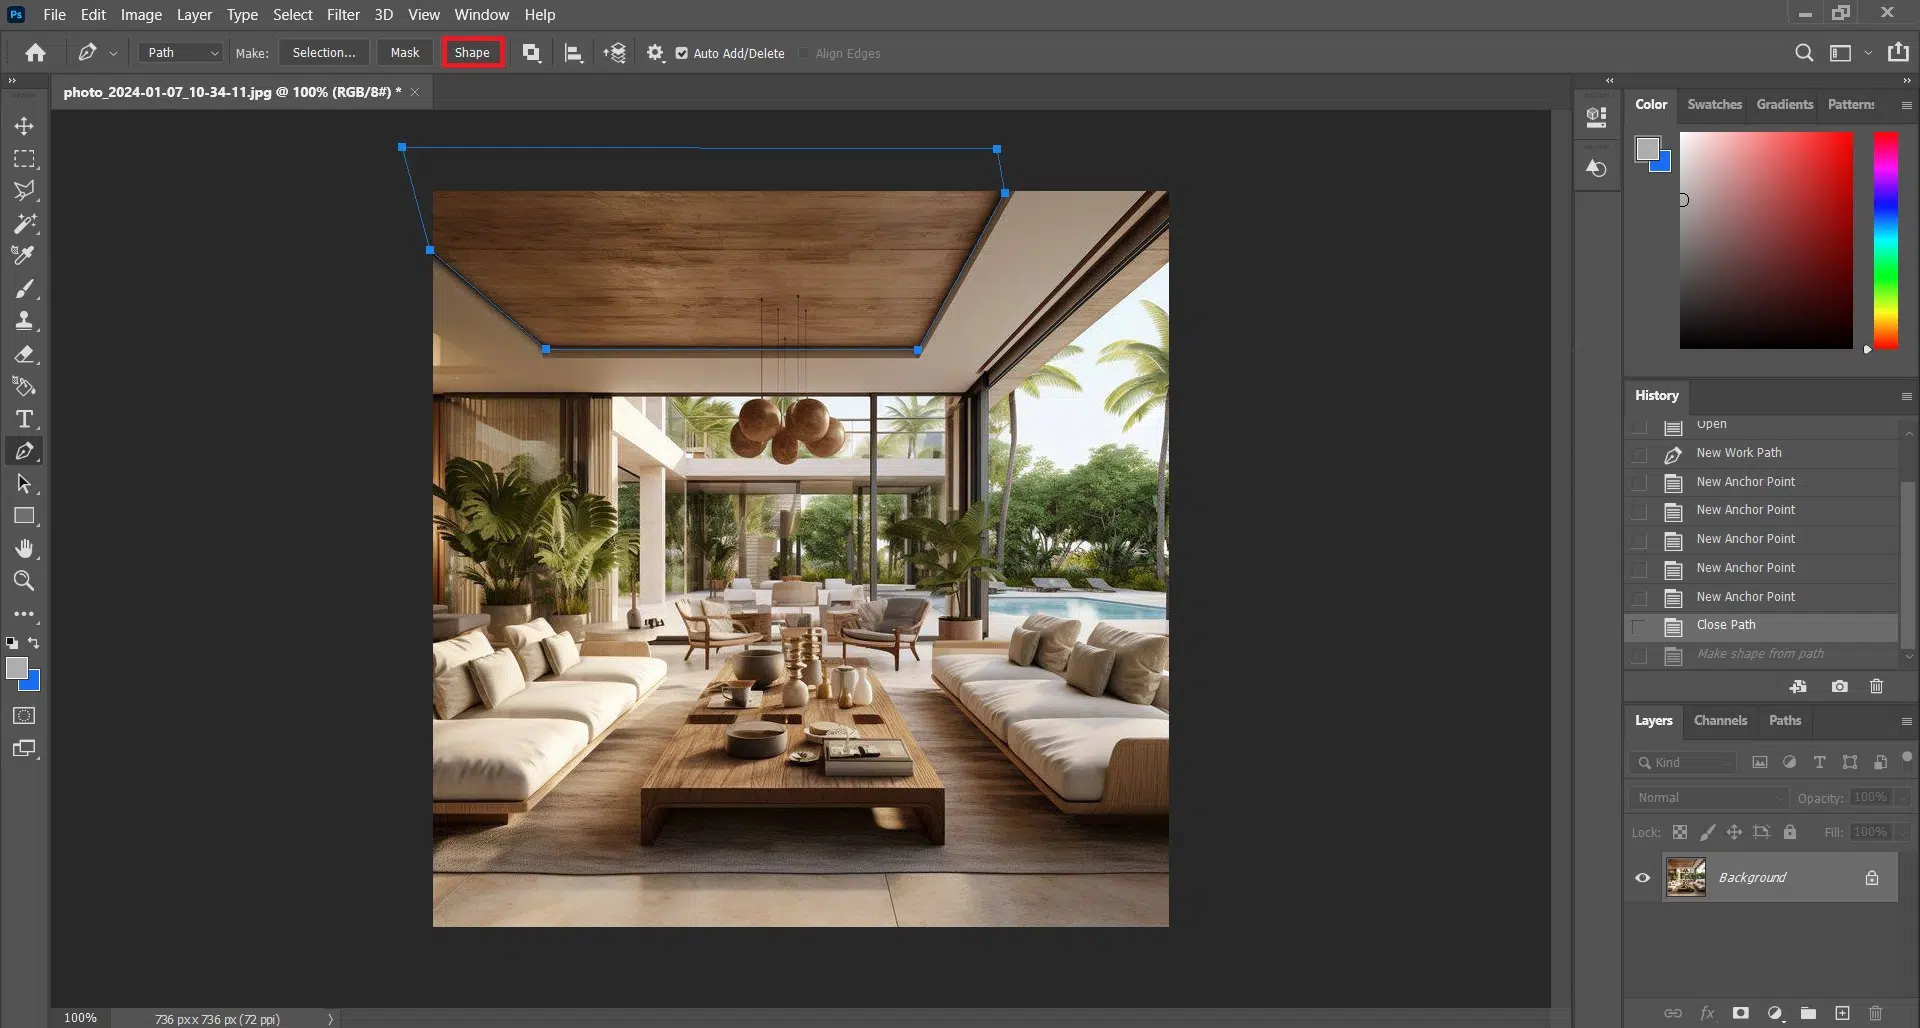Select the Brush tool
1920x1028 pixels.
[24, 289]
